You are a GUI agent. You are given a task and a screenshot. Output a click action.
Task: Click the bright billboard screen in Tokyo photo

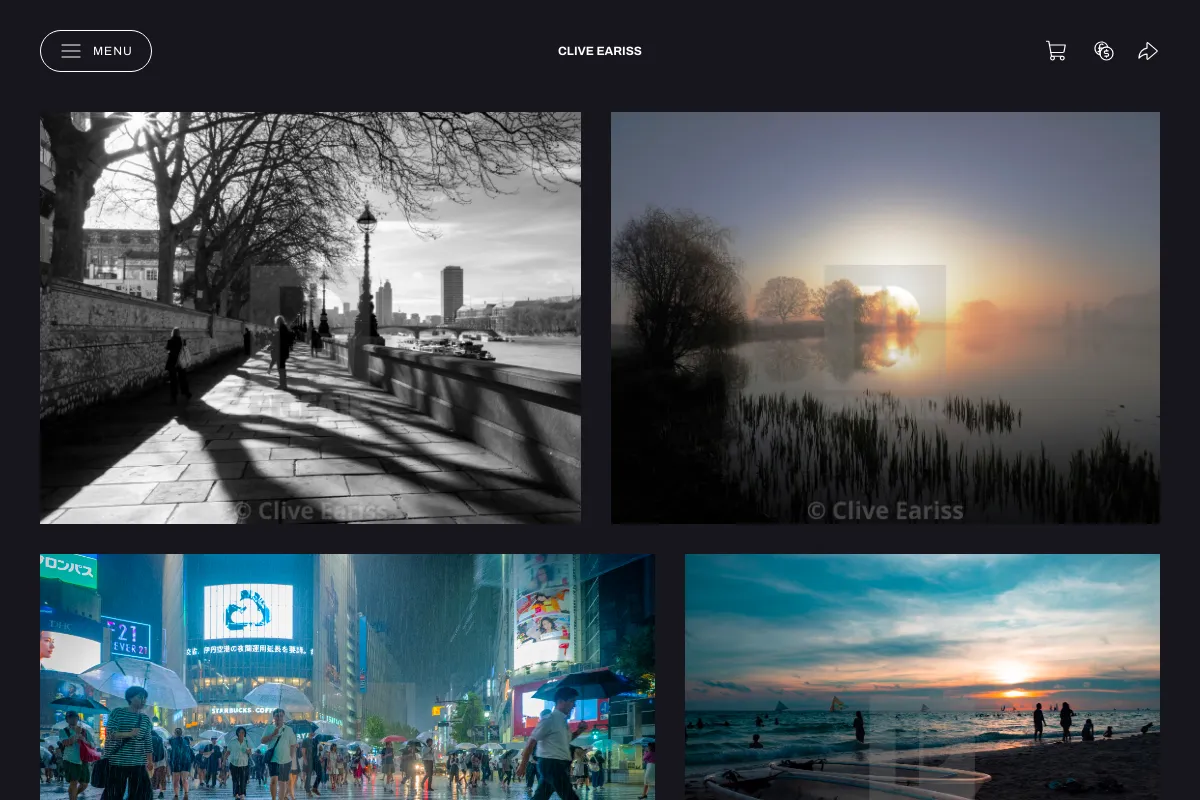point(248,612)
